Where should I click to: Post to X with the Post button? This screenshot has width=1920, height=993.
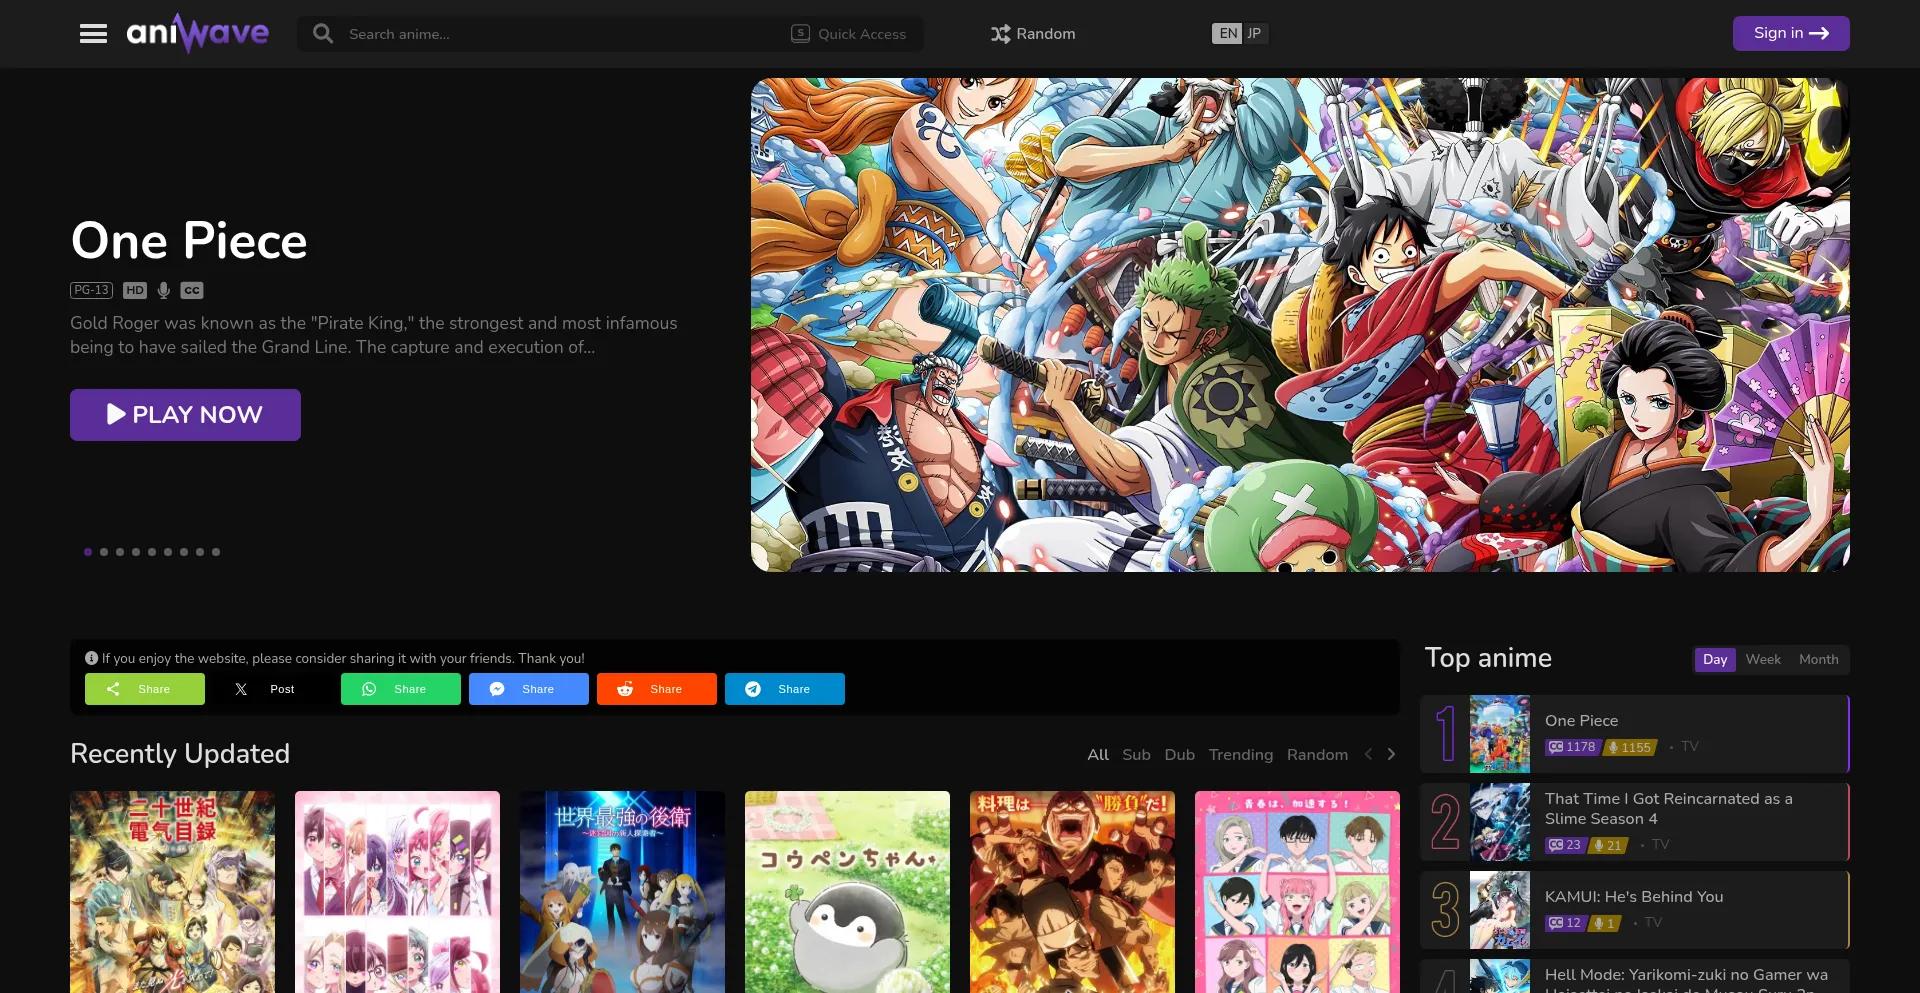(x=273, y=689)
